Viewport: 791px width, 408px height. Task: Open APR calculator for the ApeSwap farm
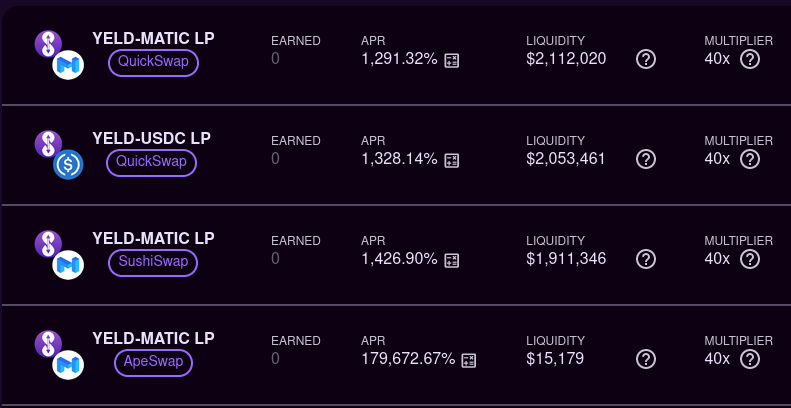[469, 361]
